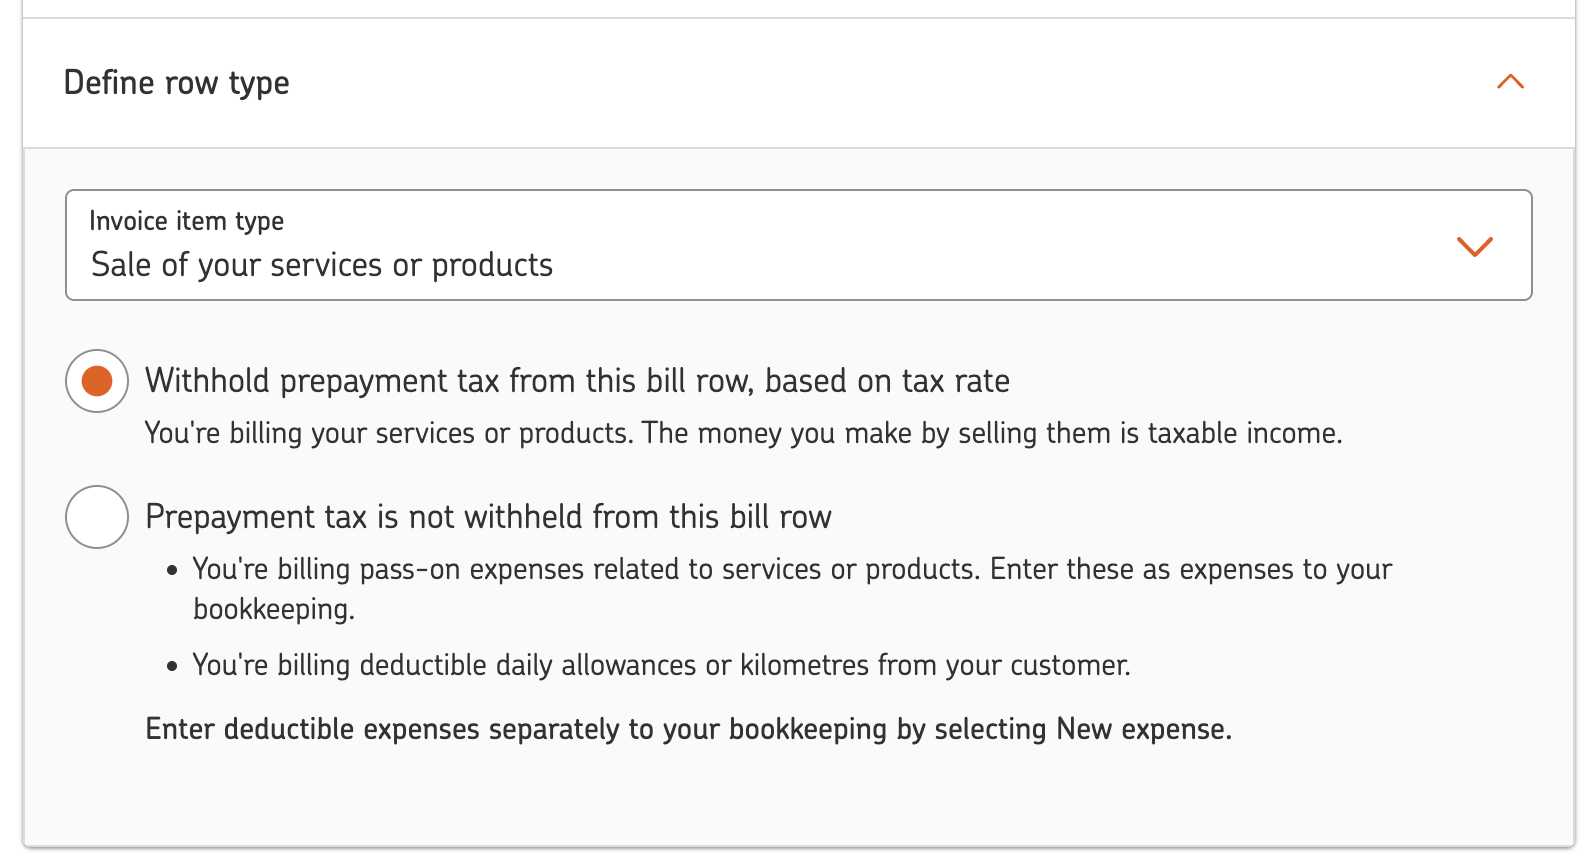
Task: Click the Withhold prepayment tax label text
Action: (x=577, y=380)
